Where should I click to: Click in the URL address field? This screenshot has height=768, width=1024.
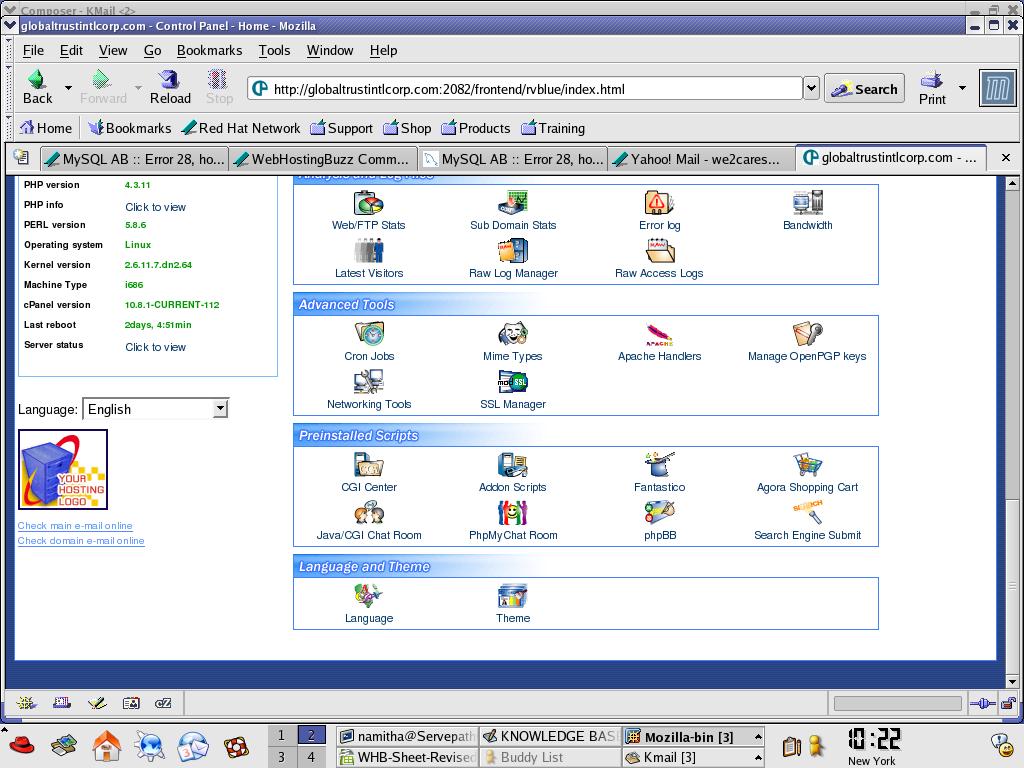pyautogui.click(x=530, y=89)
